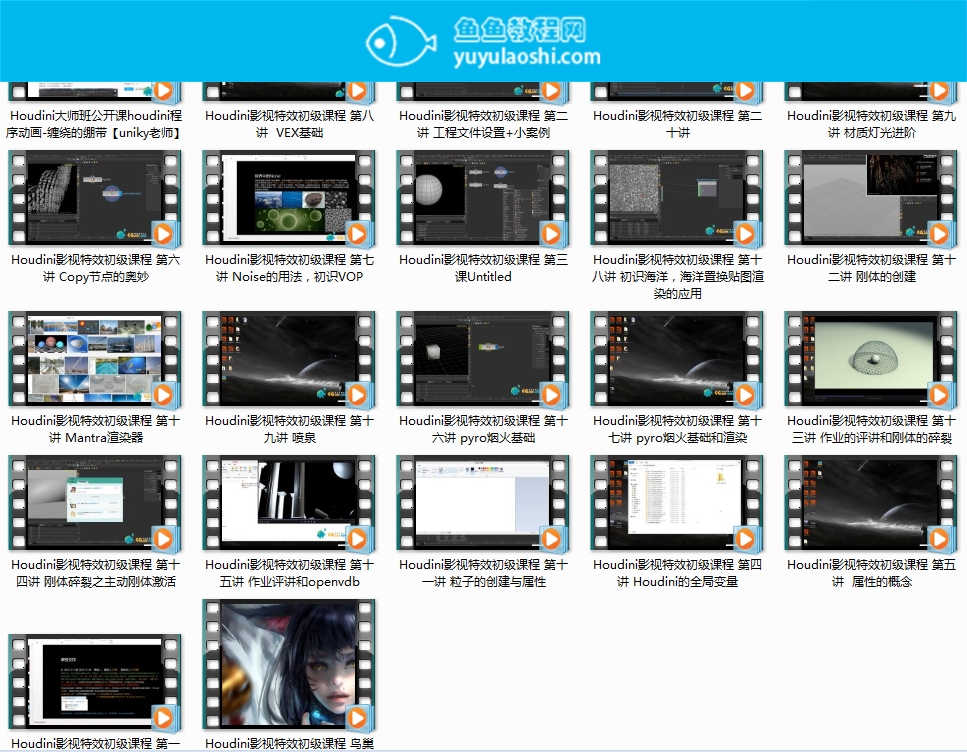
Task: Select the 第一 lesson video thumbnail in bottom row
Action: [95, 682]
